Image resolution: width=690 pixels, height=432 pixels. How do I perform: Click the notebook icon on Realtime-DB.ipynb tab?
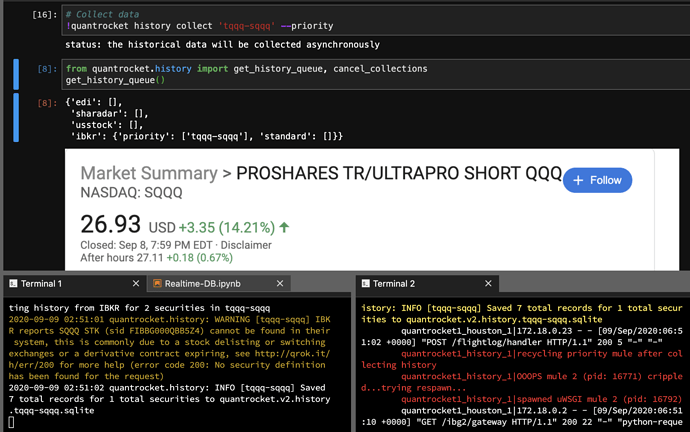pos(157,284)
